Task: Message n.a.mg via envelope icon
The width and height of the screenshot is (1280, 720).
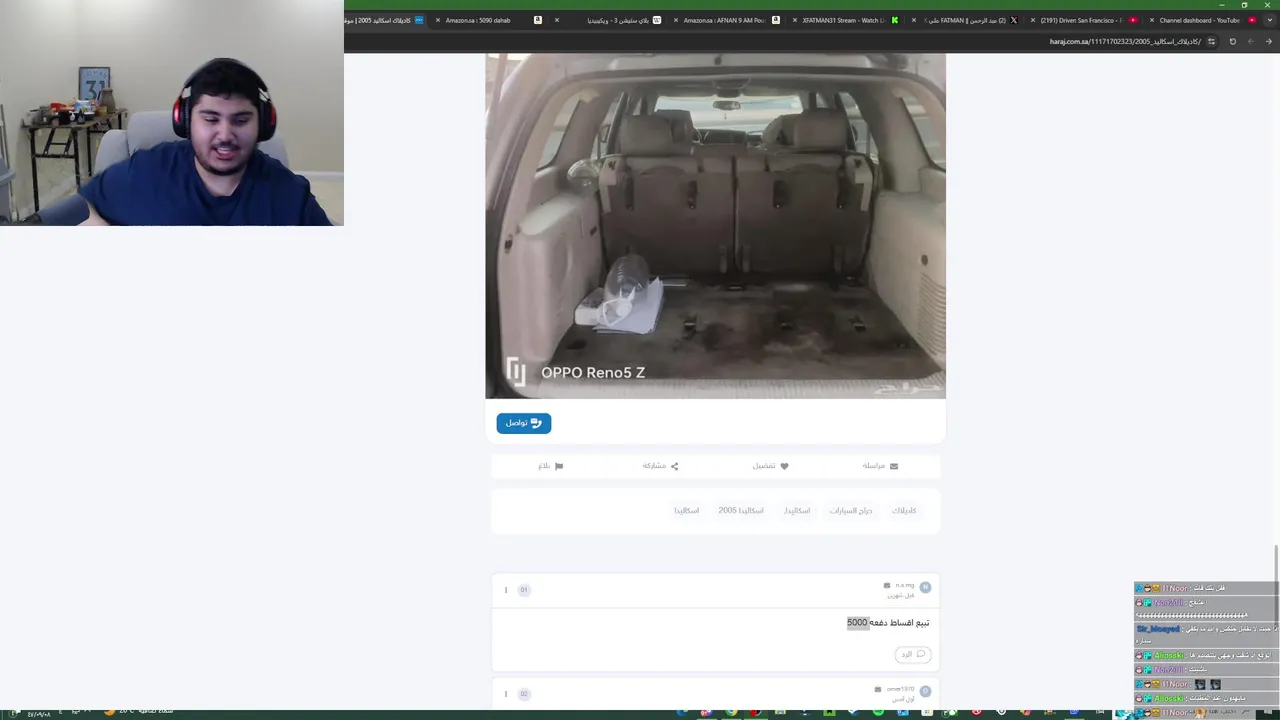Action: pos(887,585)
